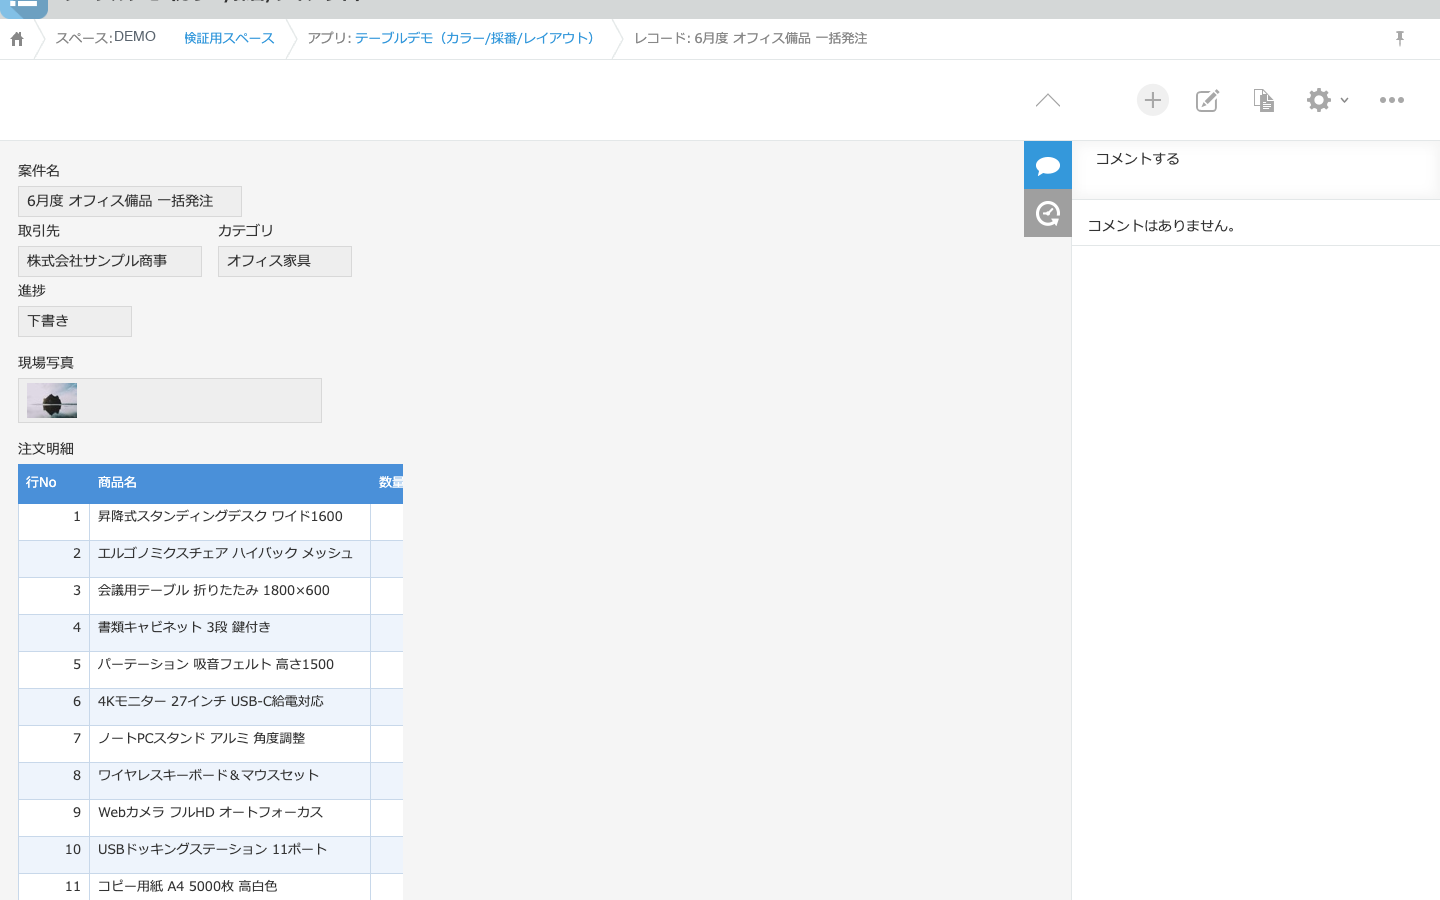Select 昇降式スタンディングデスク ワイド1600 cell
This screenshot has width=1440, height=900.
[x=230, y=522]
